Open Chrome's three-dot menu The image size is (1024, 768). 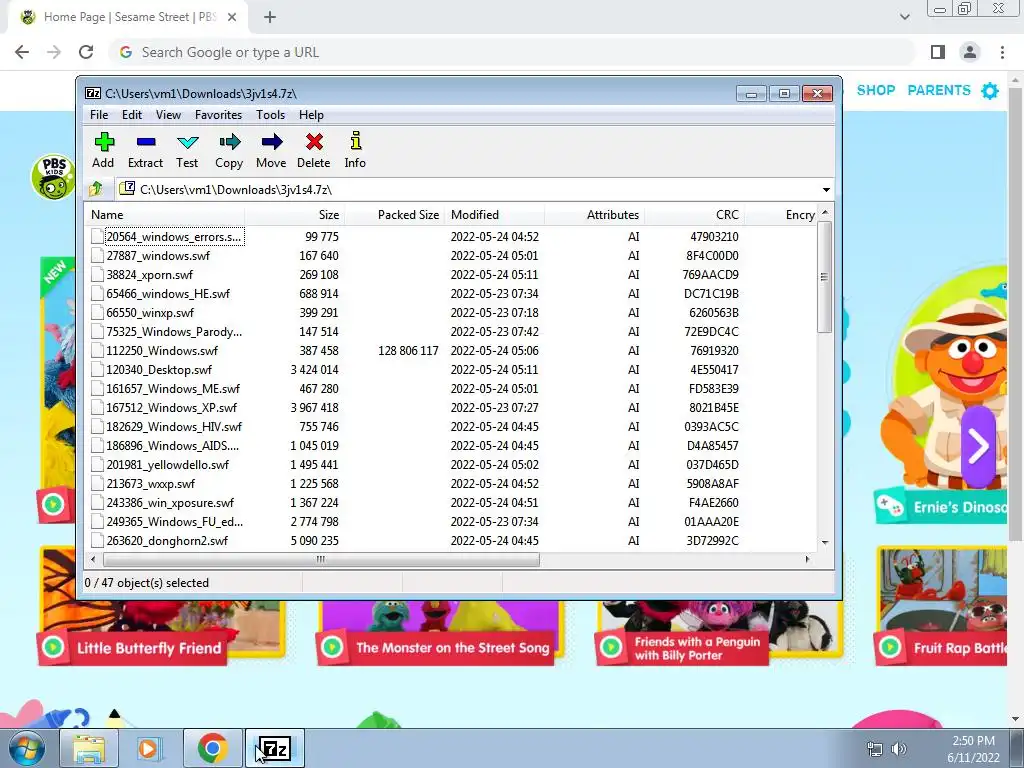point(1002,52)
